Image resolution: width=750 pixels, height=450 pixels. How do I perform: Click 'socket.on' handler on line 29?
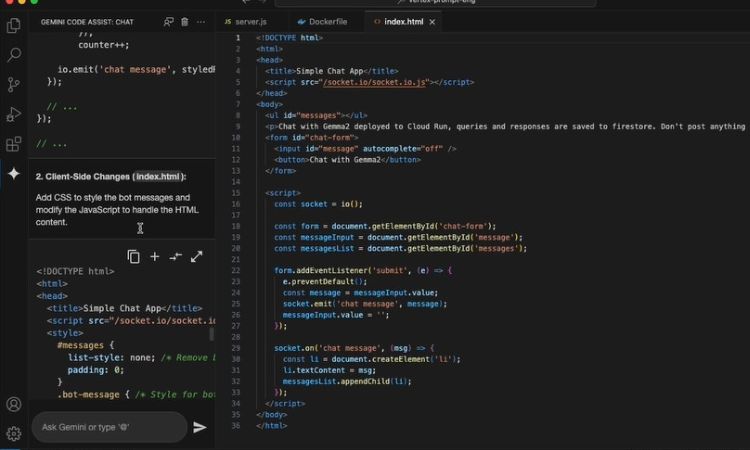[294, 348]
